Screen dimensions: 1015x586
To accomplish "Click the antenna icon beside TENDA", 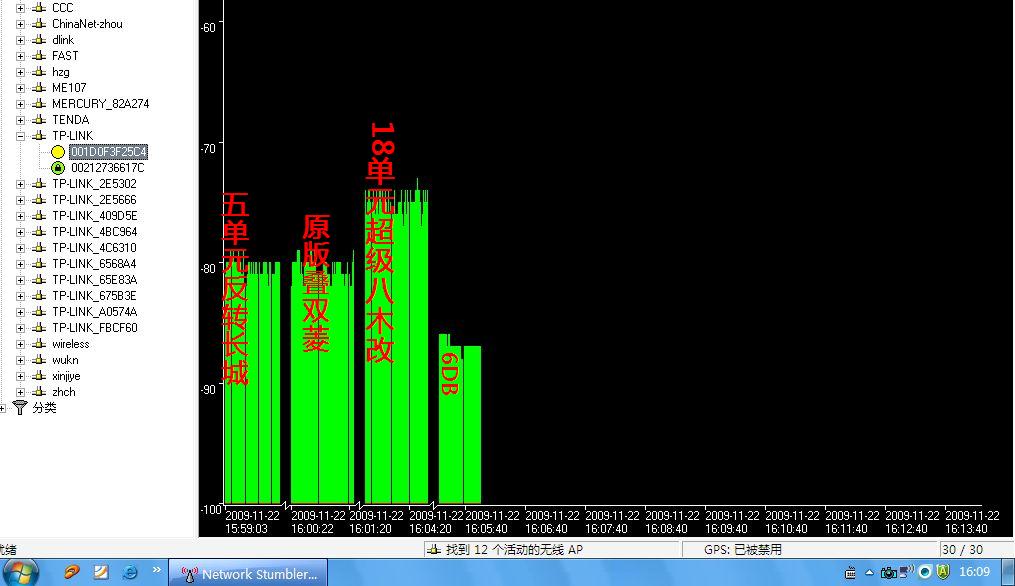I will 39,120.
